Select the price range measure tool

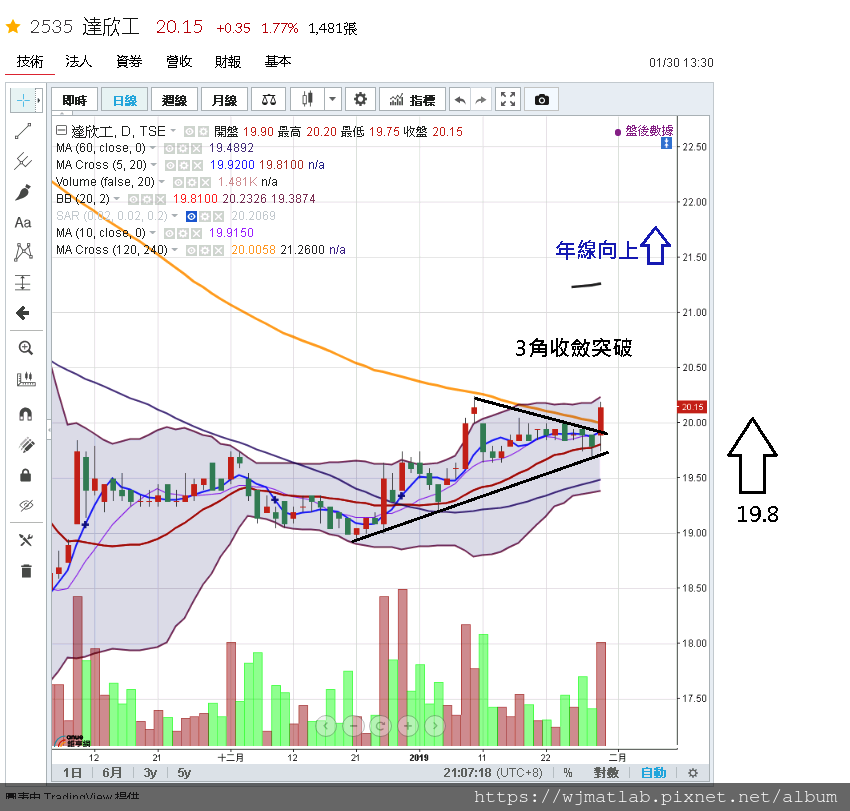point(25,379)
